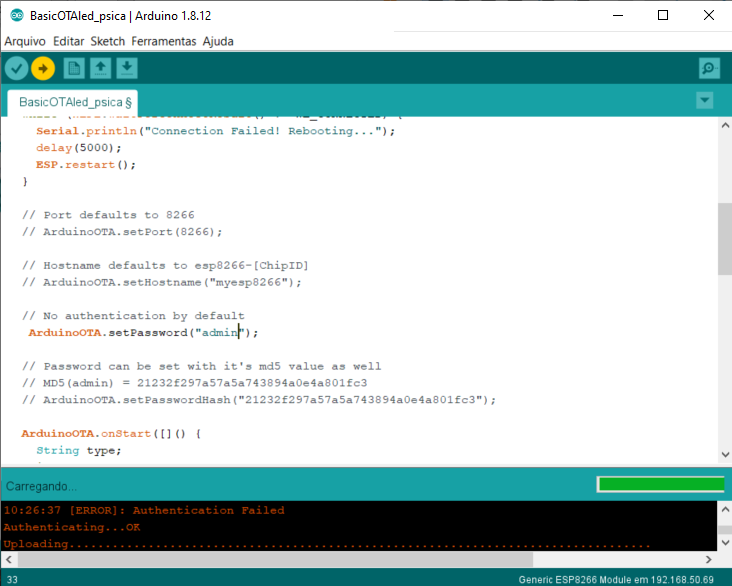Click the comment 'Hostname defaults to esp8266-[ChipID]'
The height and width of the screenshot is (586, 732).
point(165,265)
